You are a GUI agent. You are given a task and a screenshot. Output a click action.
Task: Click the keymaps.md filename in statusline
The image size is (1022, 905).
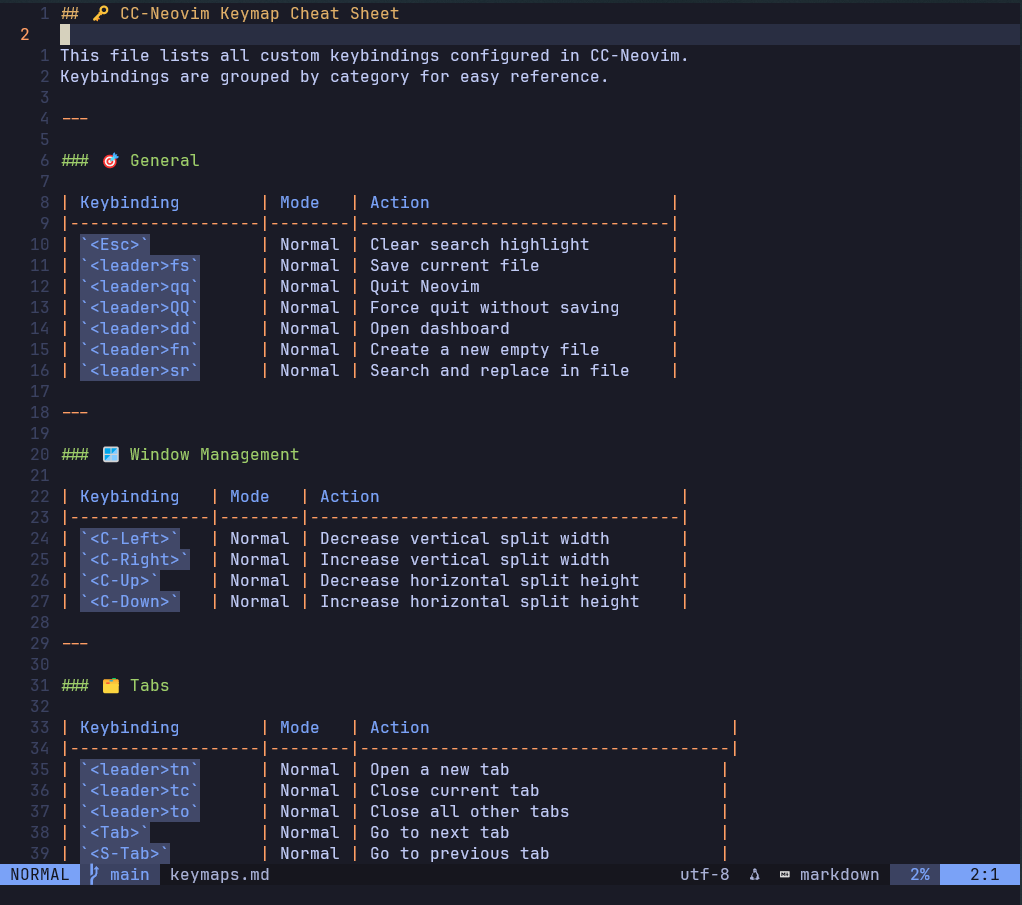(219, 875)
